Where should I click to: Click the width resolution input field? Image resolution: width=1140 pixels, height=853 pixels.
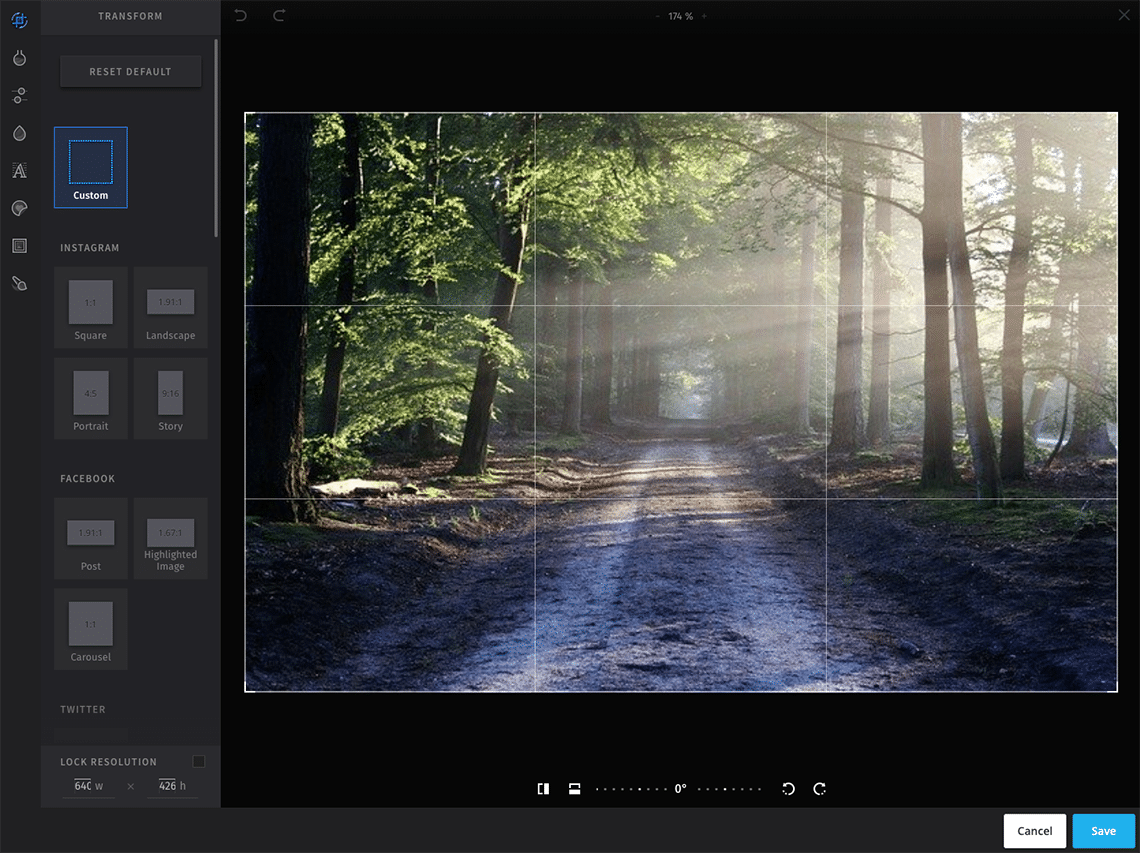83,786
